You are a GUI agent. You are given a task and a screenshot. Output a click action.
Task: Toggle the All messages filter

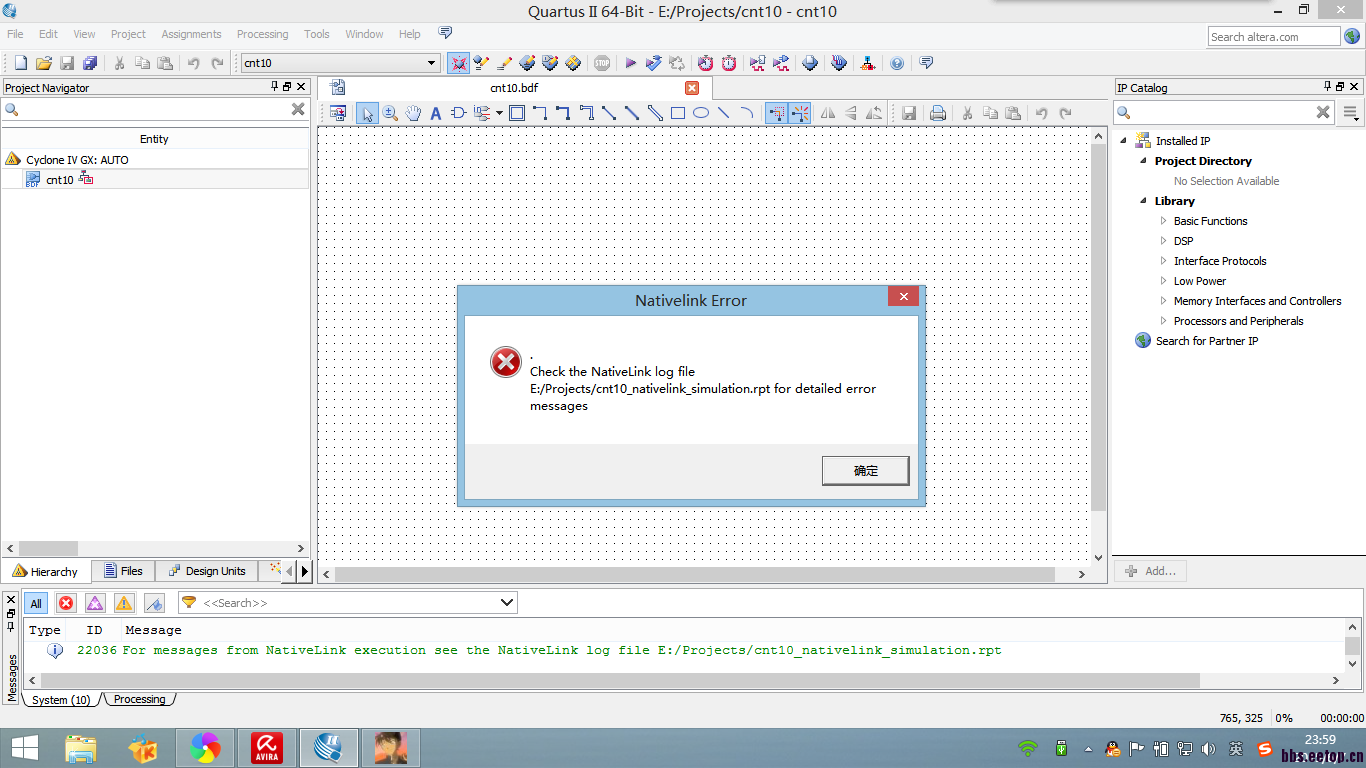pyautogui.click(x=36, y=603)
